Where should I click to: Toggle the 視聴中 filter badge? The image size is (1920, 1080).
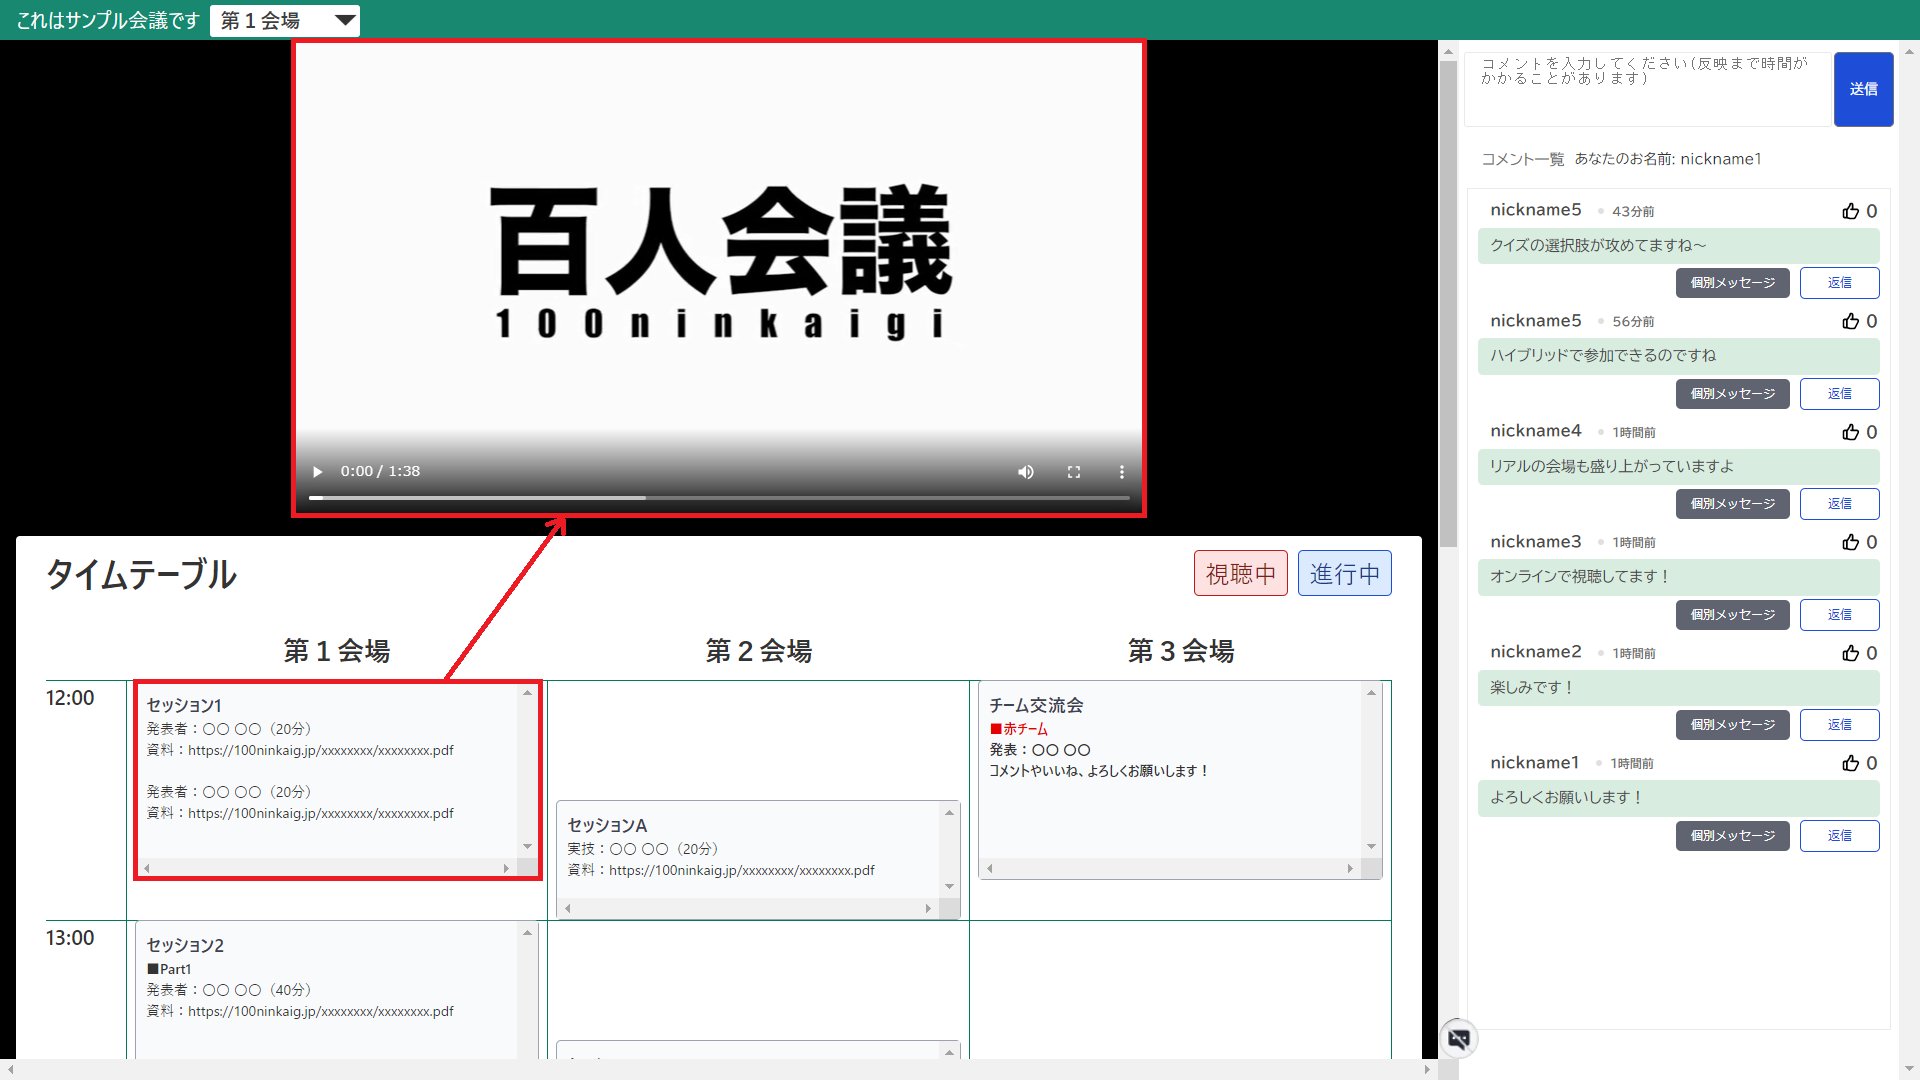(x=1240, y=574)
